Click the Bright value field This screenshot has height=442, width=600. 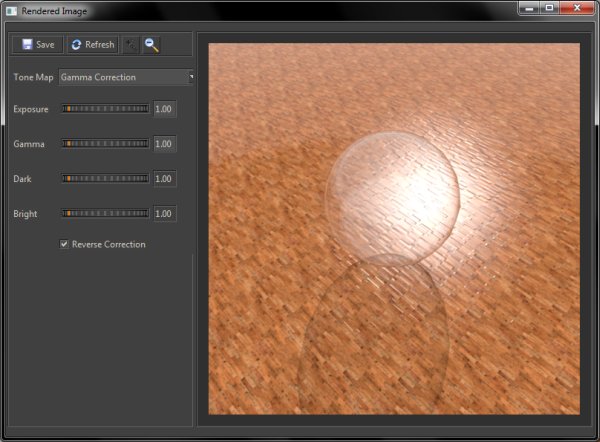click(x=165, y=214)
